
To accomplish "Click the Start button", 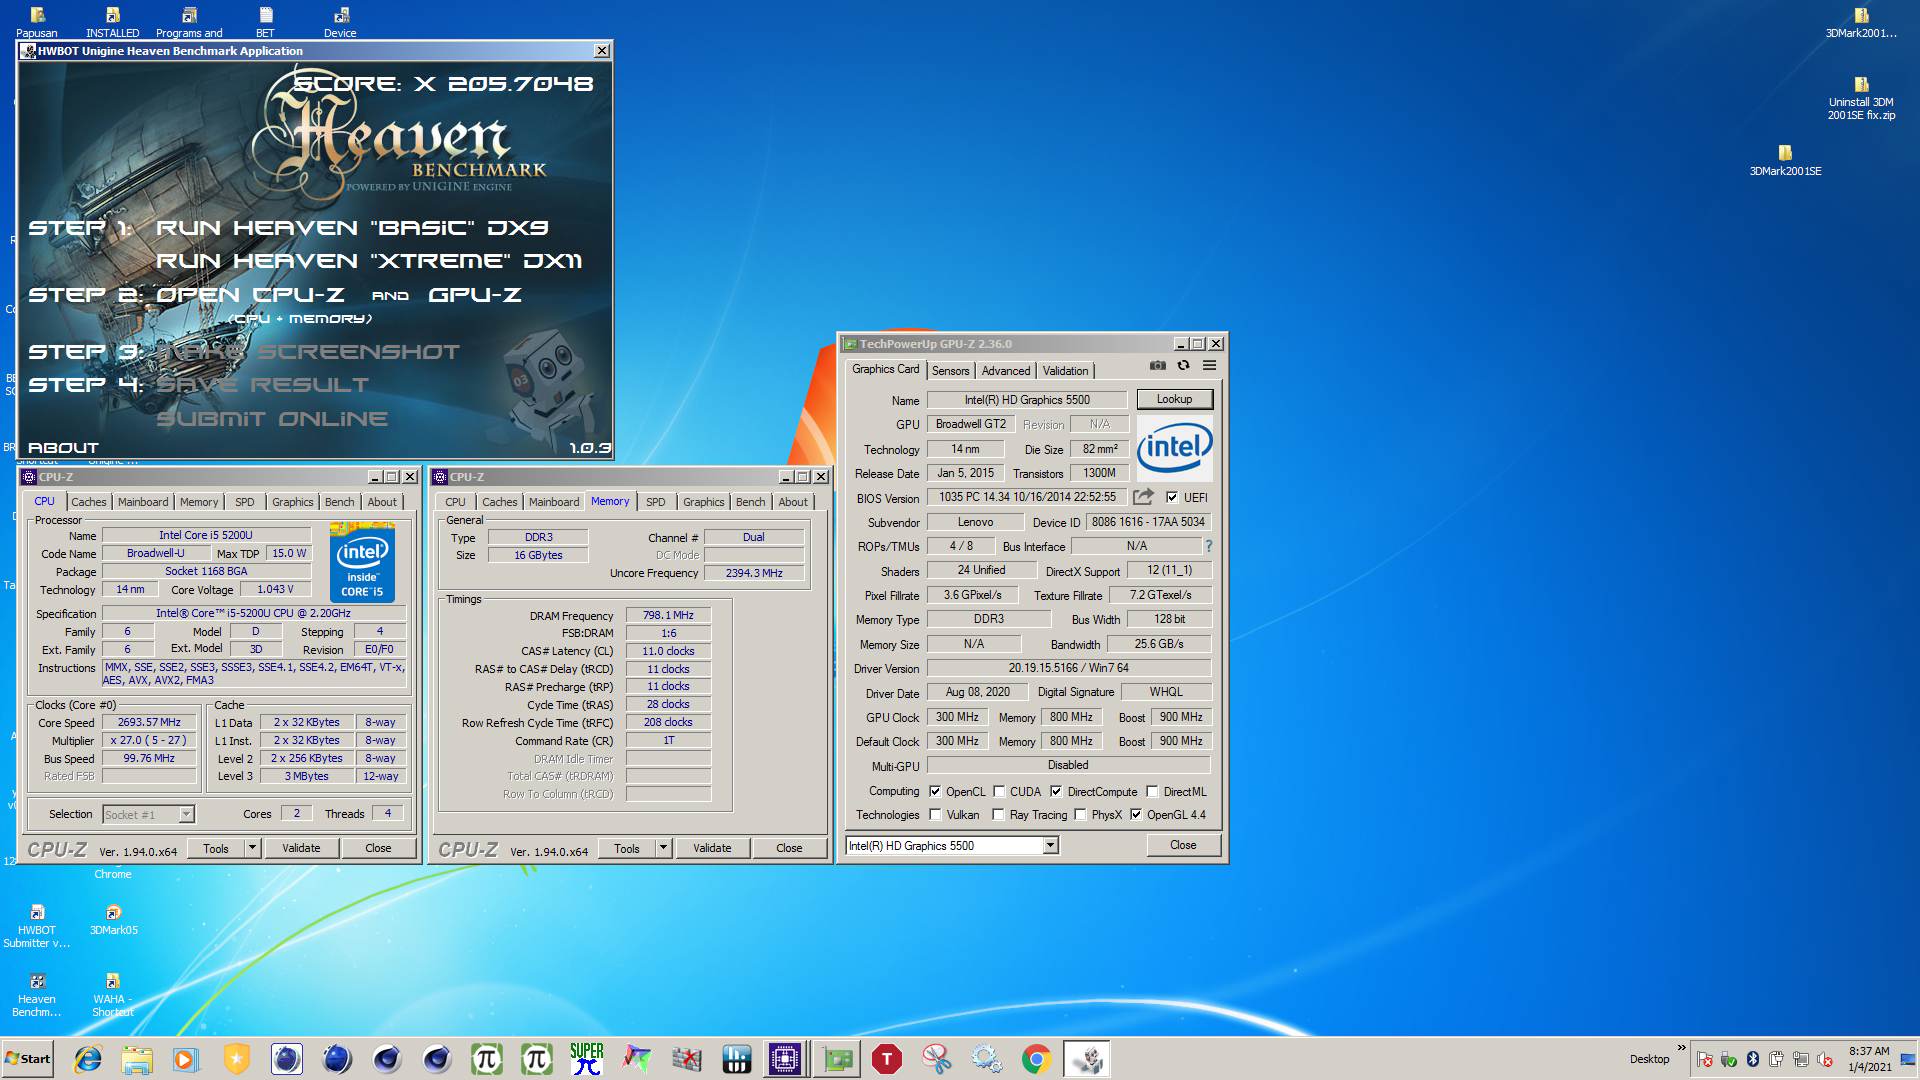I will click(28, 1059).
